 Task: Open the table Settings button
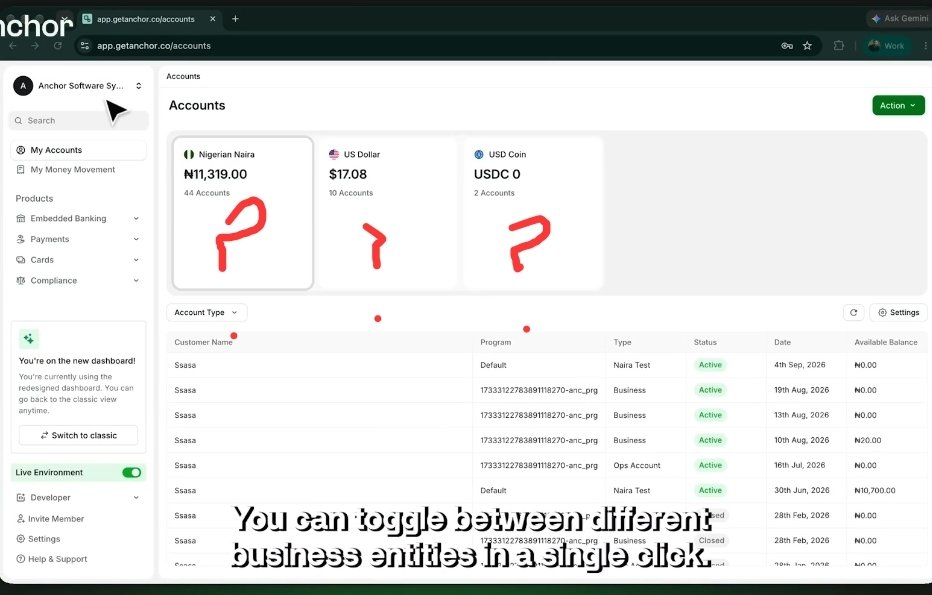898,313
